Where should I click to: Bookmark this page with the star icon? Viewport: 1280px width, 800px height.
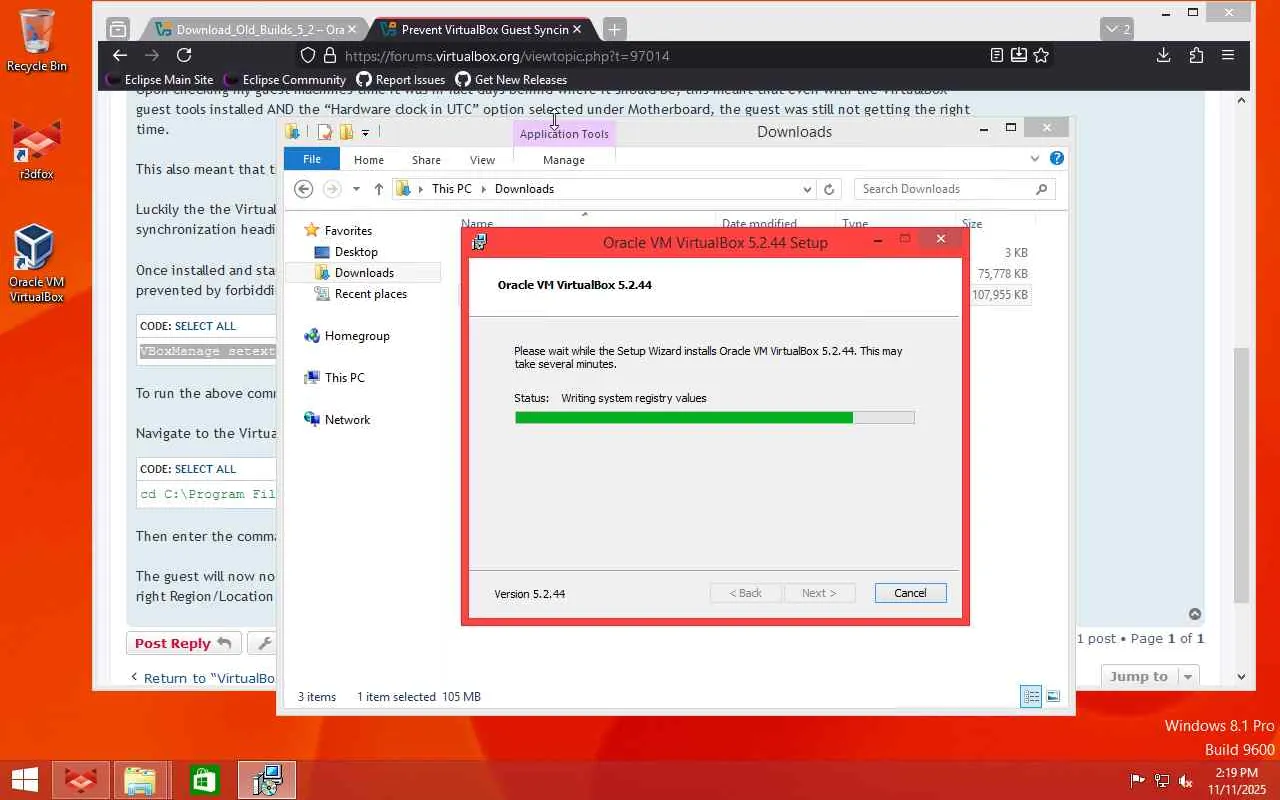tap(1041, 56)
